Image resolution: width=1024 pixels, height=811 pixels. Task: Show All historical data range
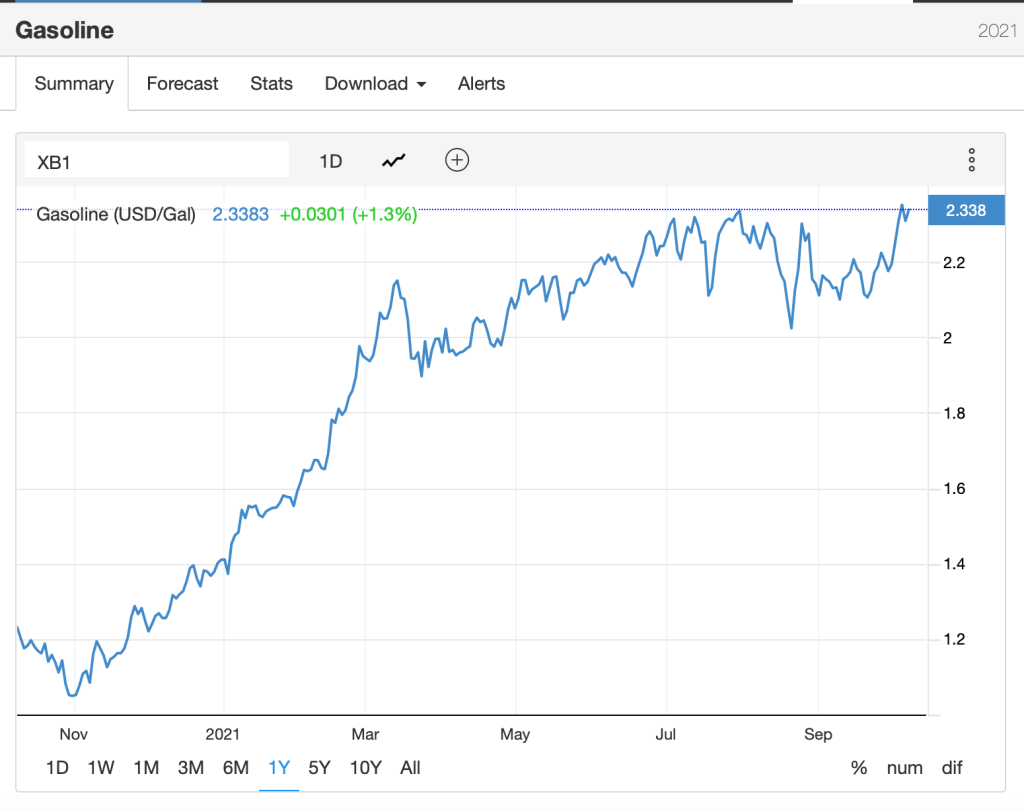point(410,768)
